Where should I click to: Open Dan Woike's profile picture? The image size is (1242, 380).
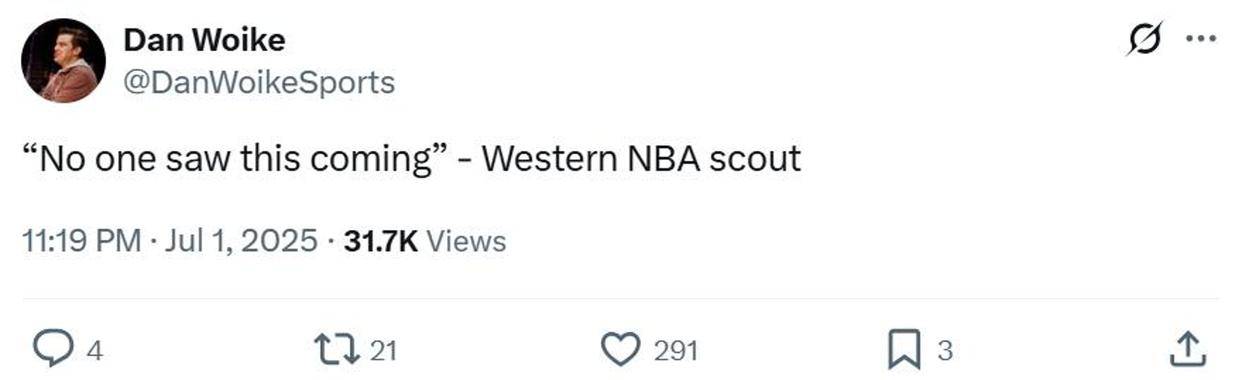pos(63,60)
